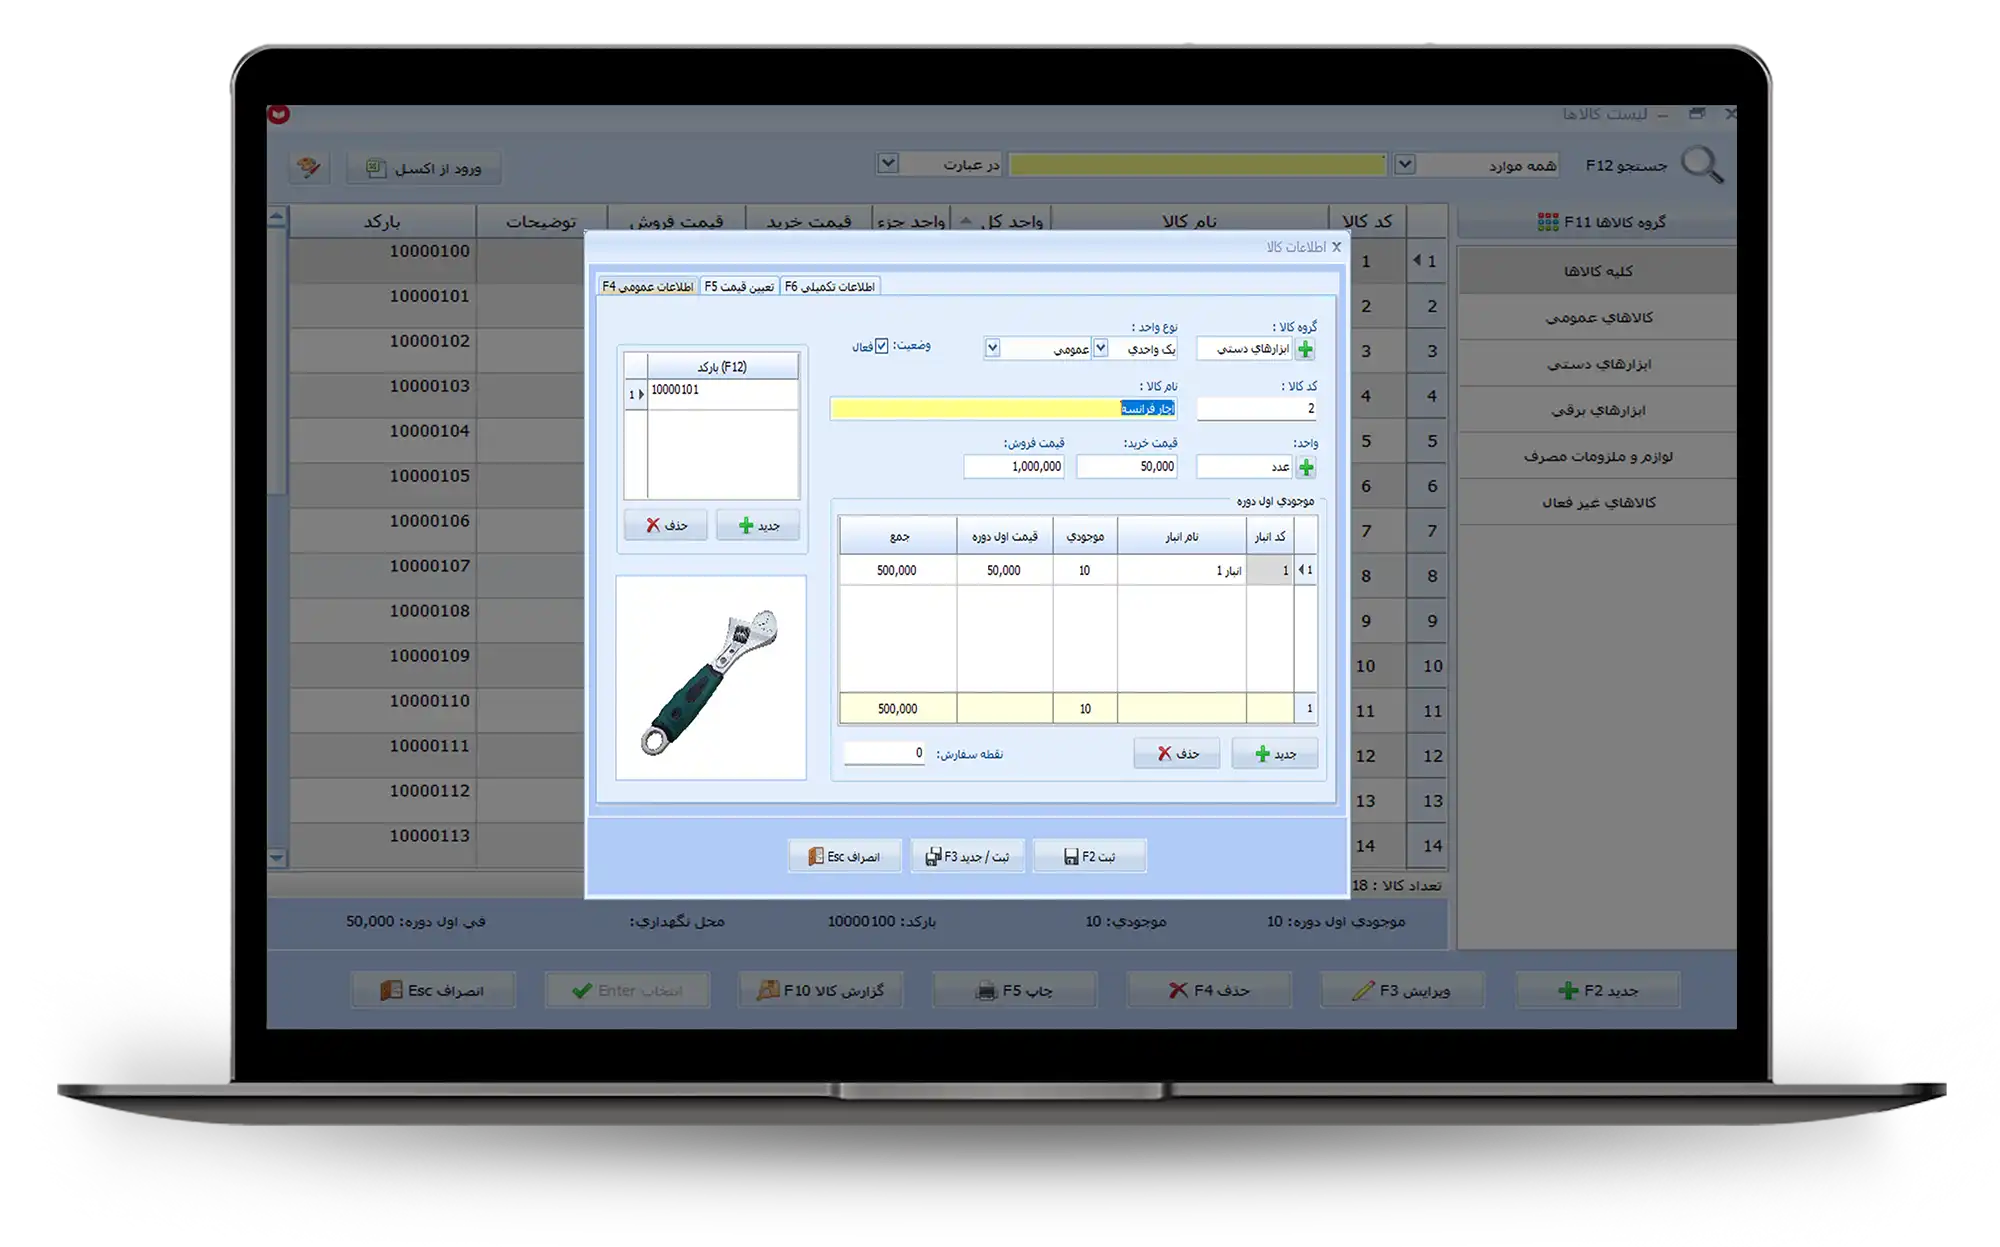Viewport: 2000px width, 1247px height.
Task: Click green plus beside product group field
Action: 1305,349
